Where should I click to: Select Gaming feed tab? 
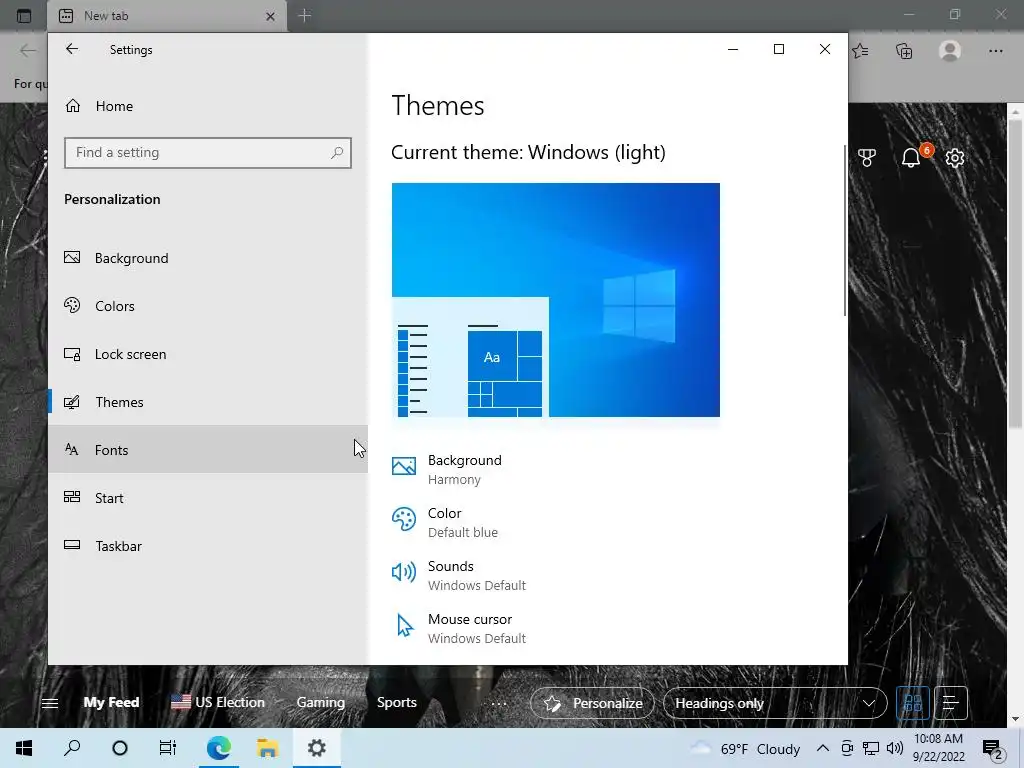(321, 703)
